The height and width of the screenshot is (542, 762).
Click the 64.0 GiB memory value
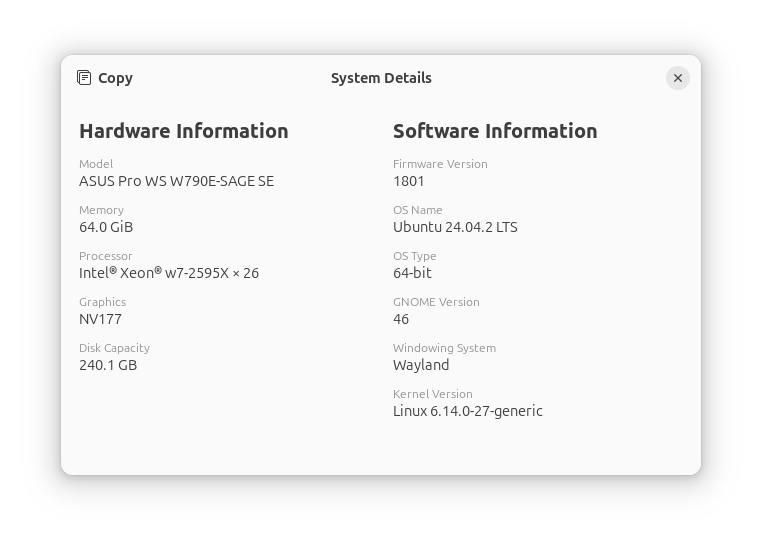click(106, 227)
